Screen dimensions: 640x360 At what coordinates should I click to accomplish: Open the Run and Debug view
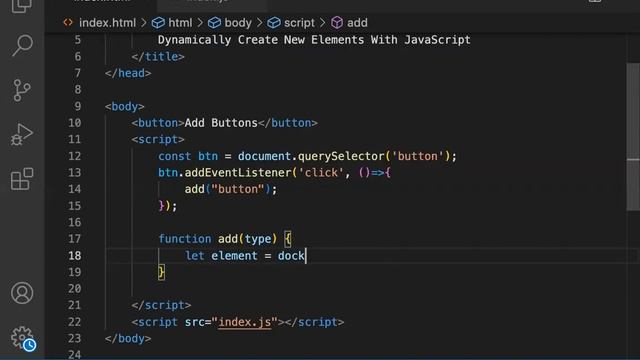pos(22,134)
